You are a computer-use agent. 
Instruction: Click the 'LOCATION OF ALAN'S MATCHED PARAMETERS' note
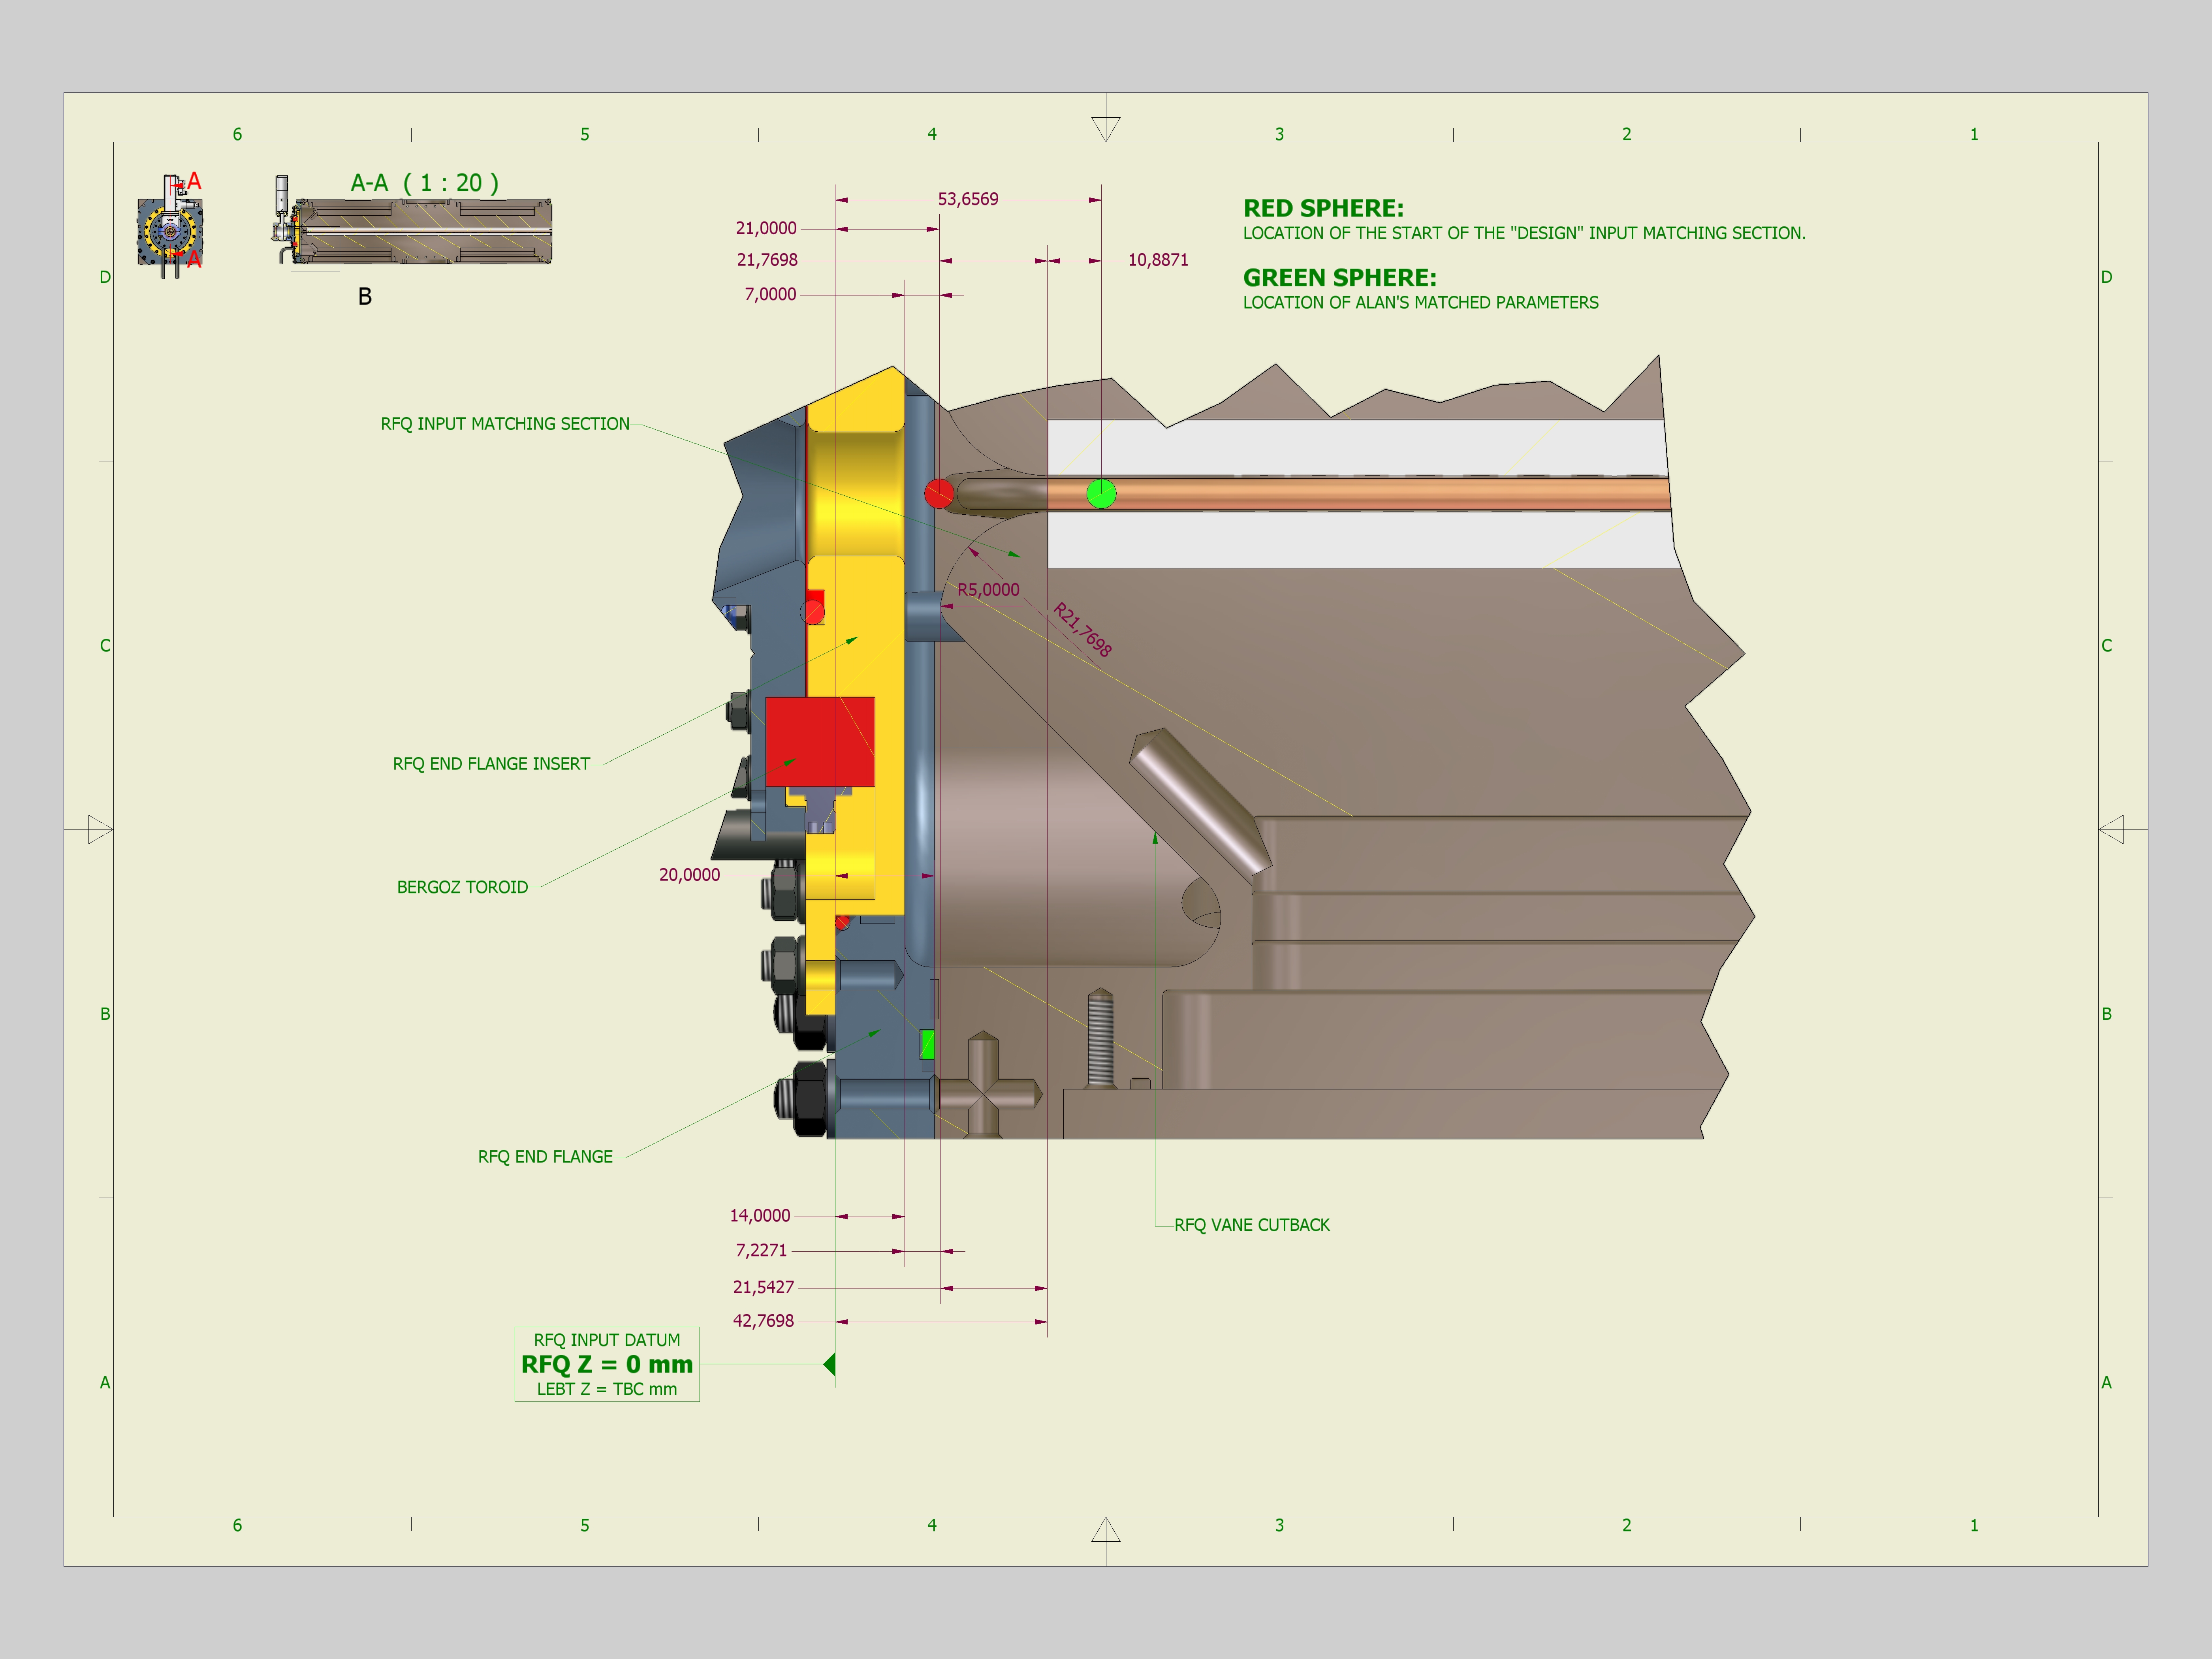click(1421, 303)
